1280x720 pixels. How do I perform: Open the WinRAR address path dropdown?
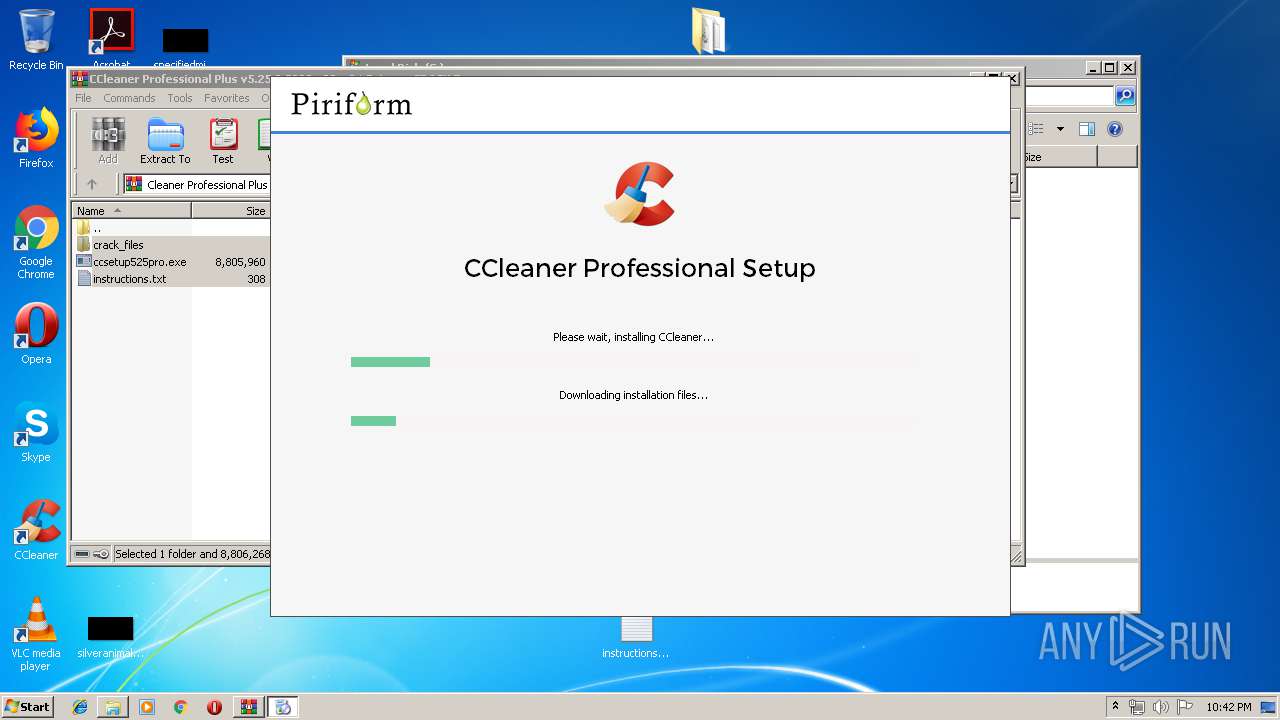tap(1012, 184)
